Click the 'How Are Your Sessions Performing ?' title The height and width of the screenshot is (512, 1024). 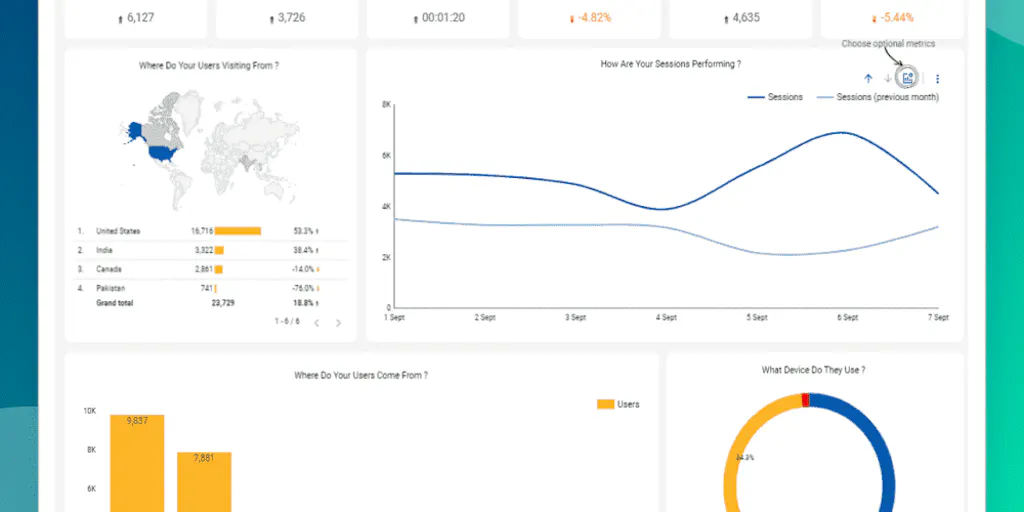[x=671, y=64]
